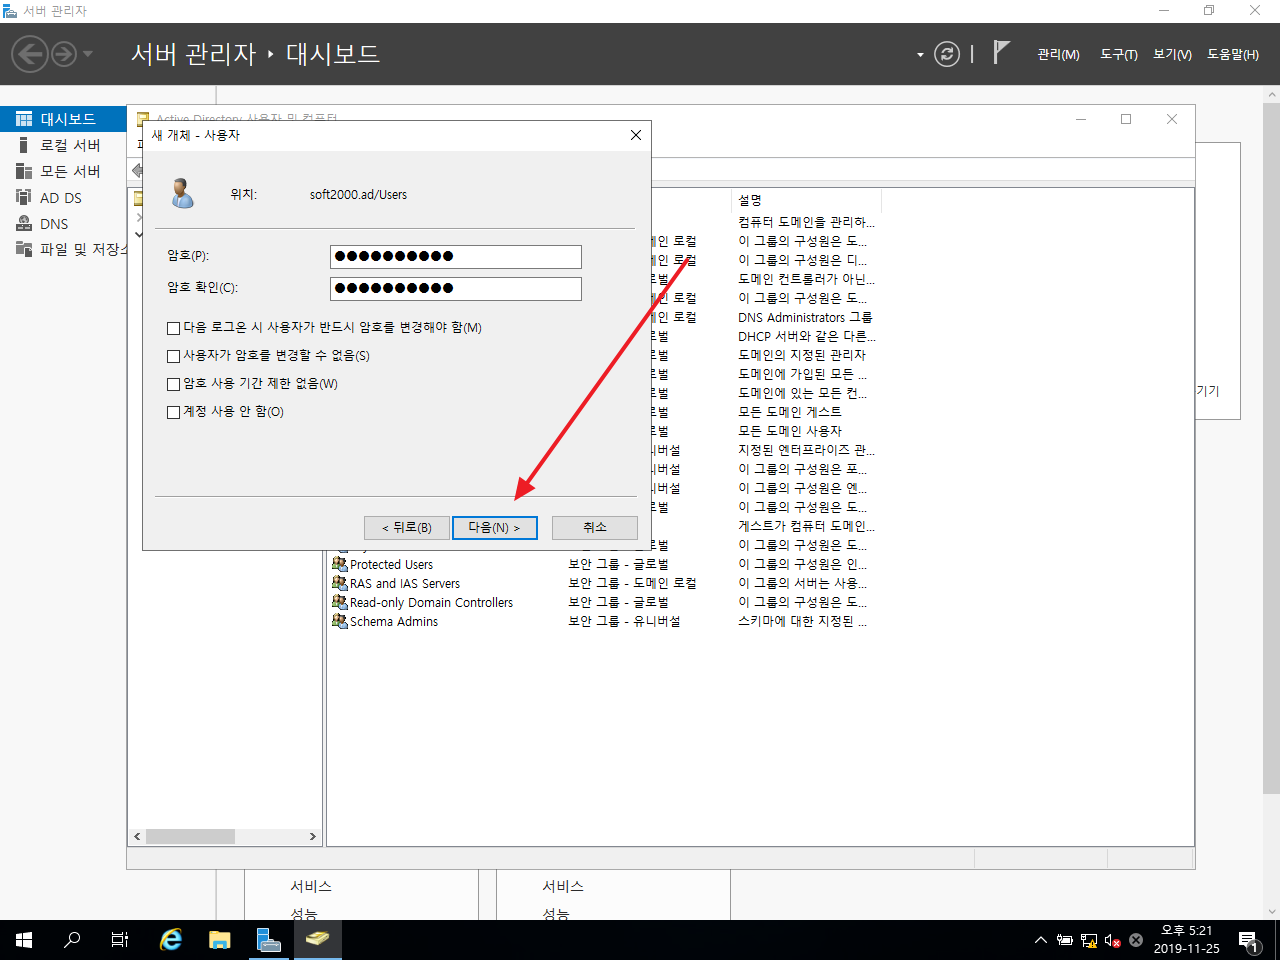
Task: Check the must-change-password-at-next-logon box
Action: click(x=173, y=327)
